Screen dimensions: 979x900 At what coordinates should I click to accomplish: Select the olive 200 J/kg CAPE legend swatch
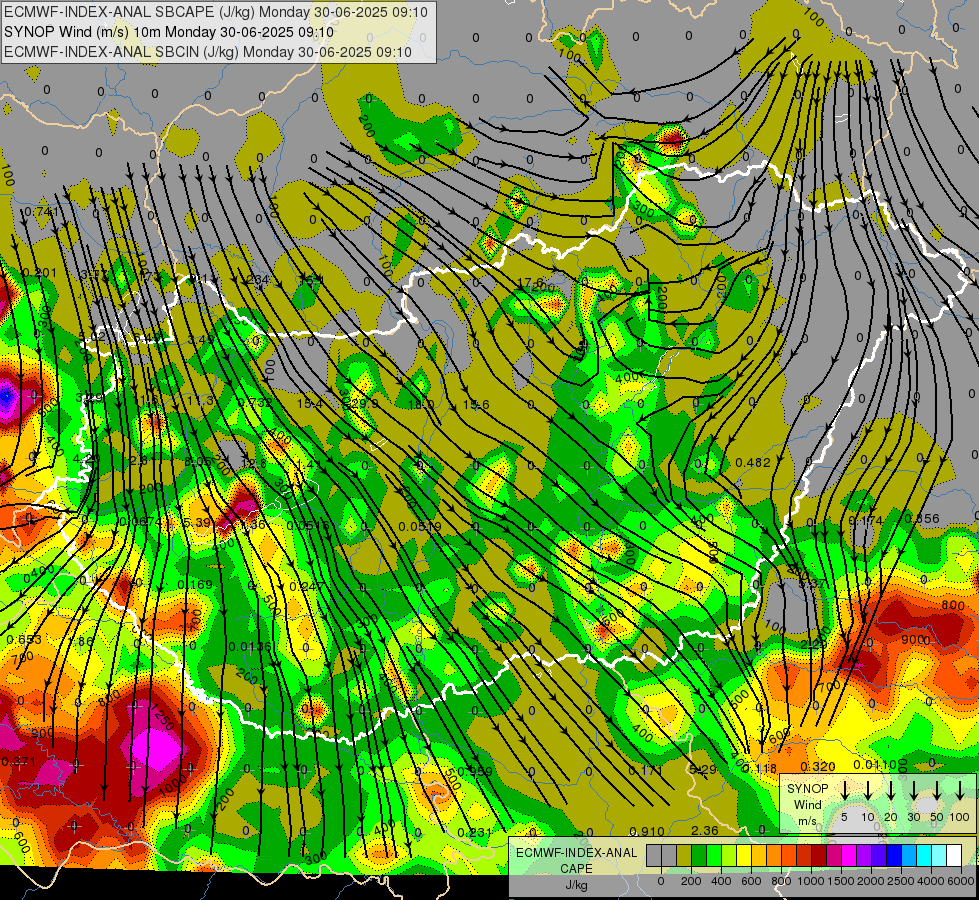pyautogui.click(x=684, y=855)
